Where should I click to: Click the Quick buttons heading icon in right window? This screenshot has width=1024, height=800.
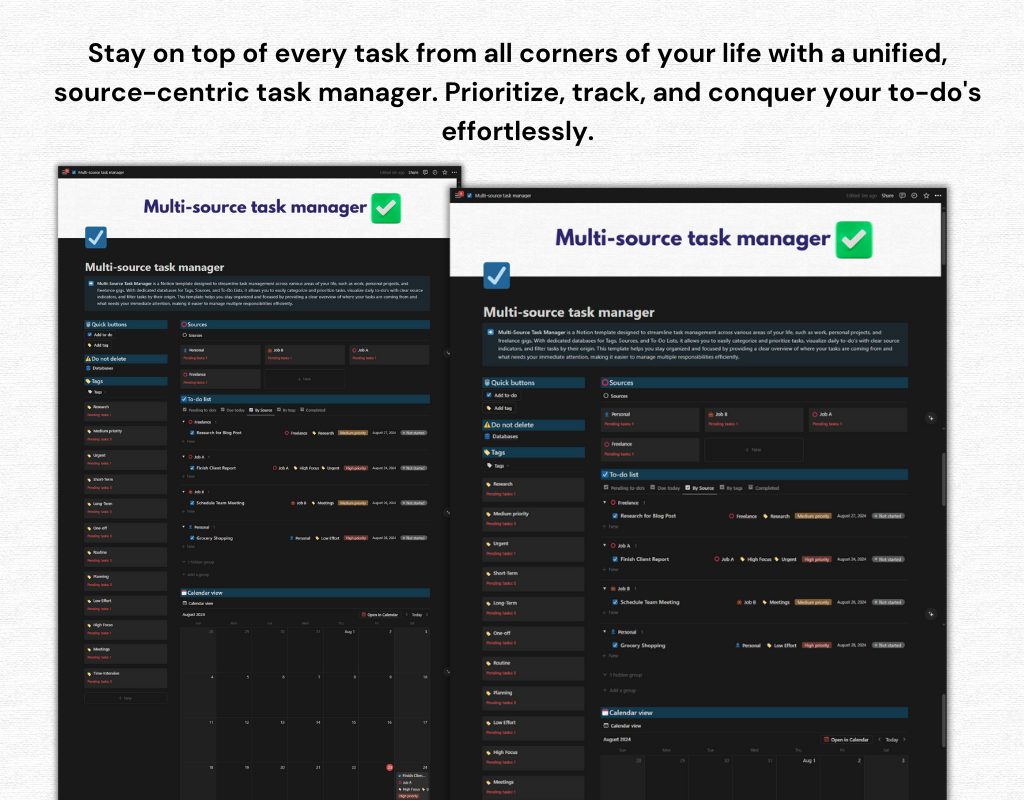pyautogui.click(x=487, y=383)
